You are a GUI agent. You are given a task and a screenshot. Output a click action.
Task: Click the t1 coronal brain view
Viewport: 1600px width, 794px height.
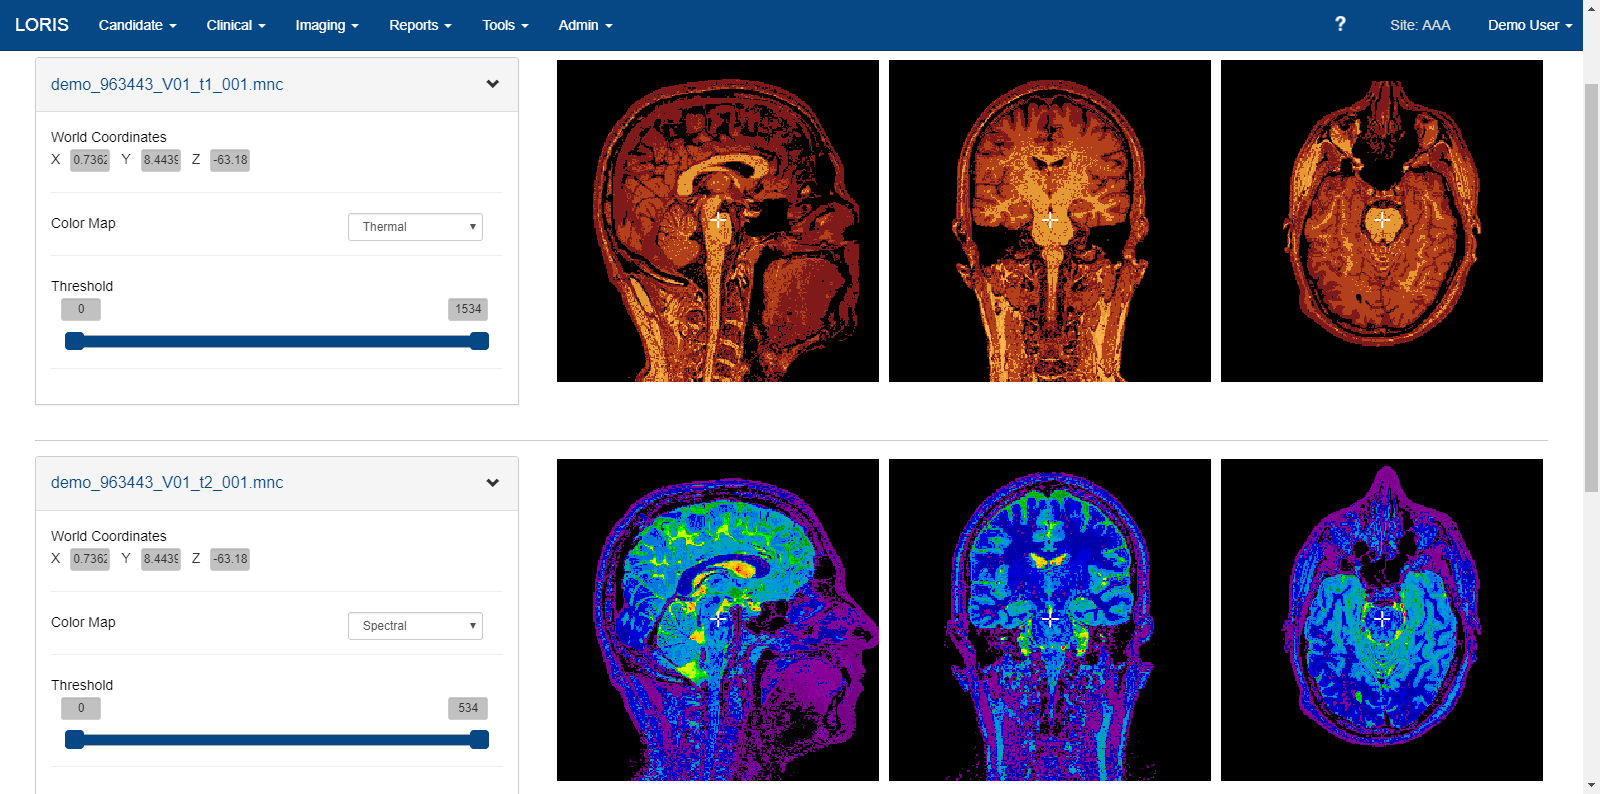(x=1050, y=221)
